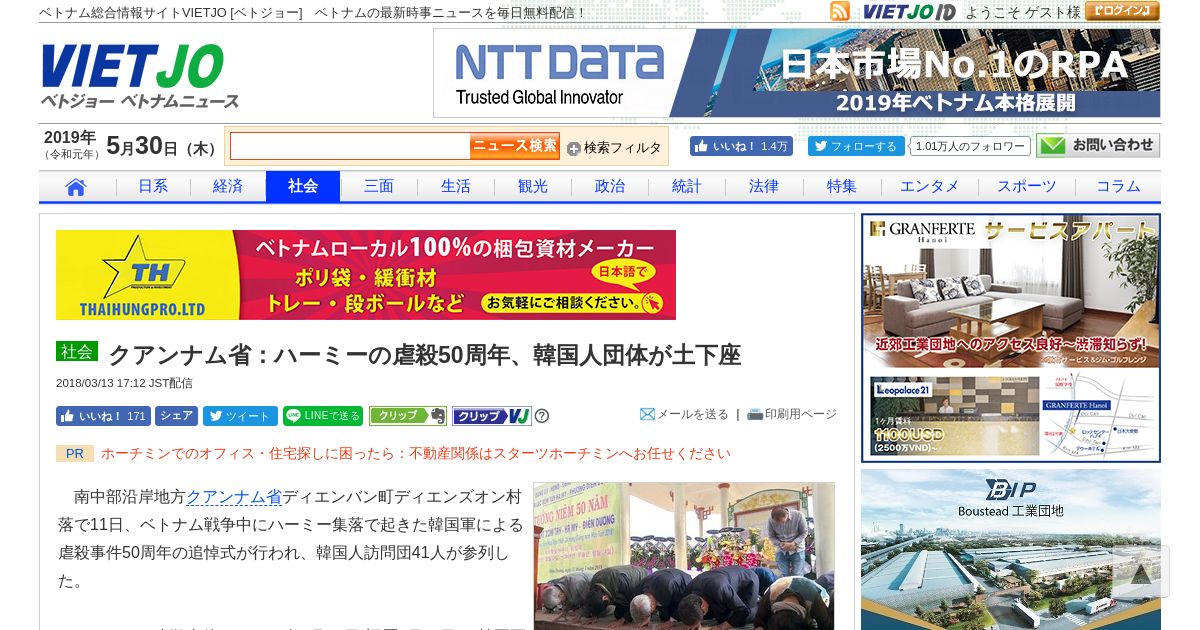Open the コラム category tab

[1118, 187]
